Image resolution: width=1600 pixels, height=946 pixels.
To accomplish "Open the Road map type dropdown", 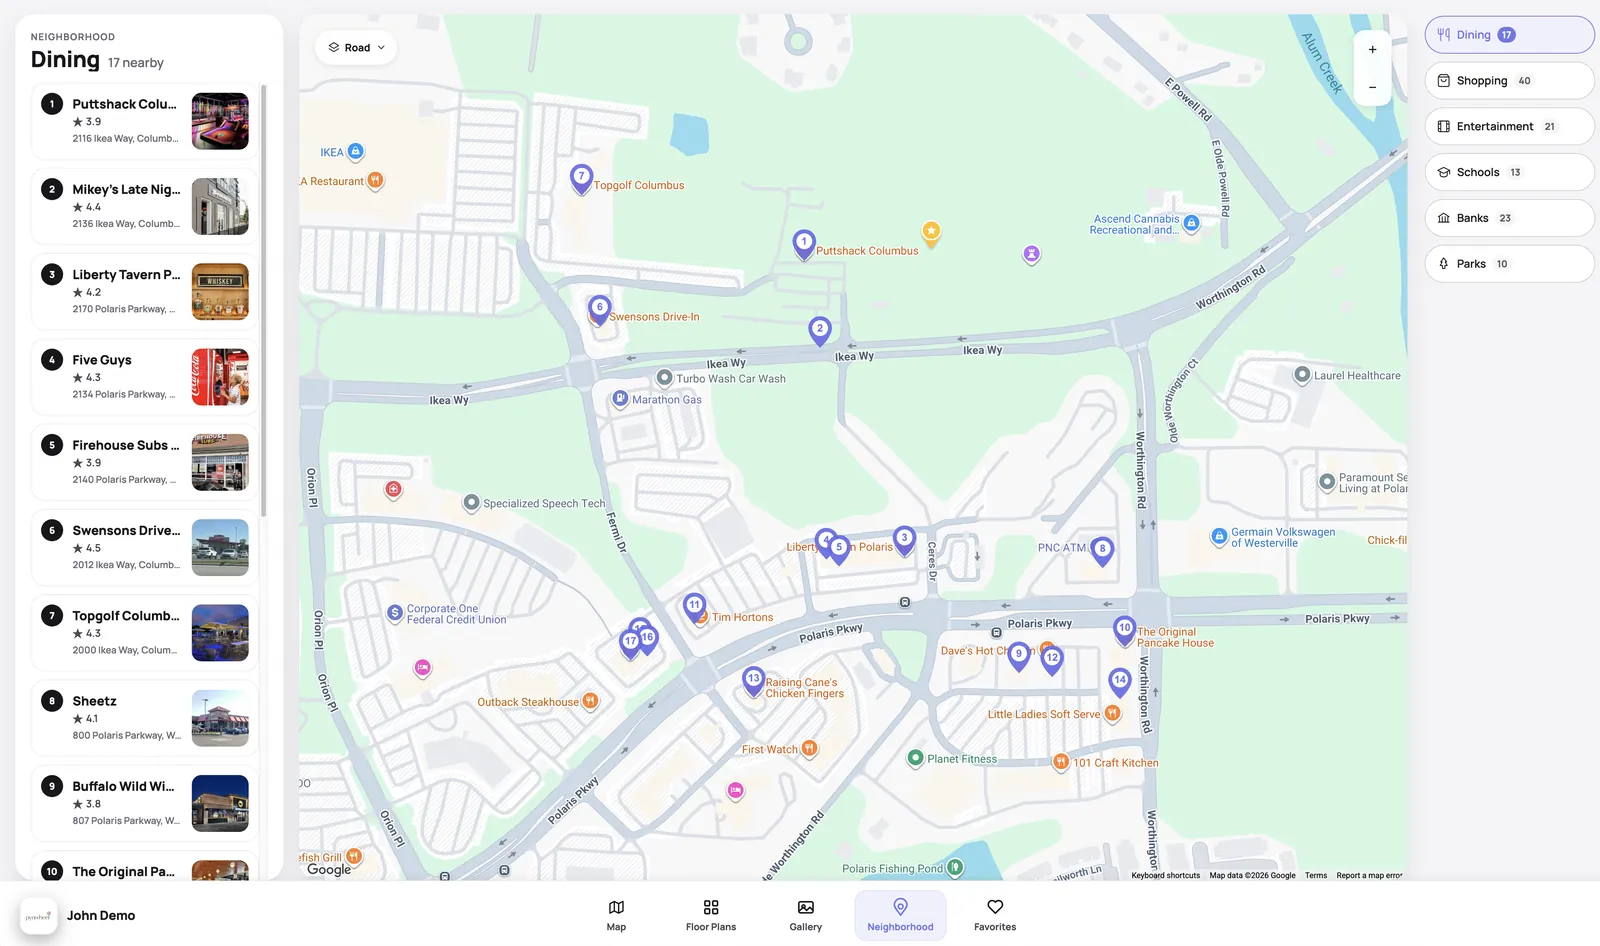I will point(356,48).
